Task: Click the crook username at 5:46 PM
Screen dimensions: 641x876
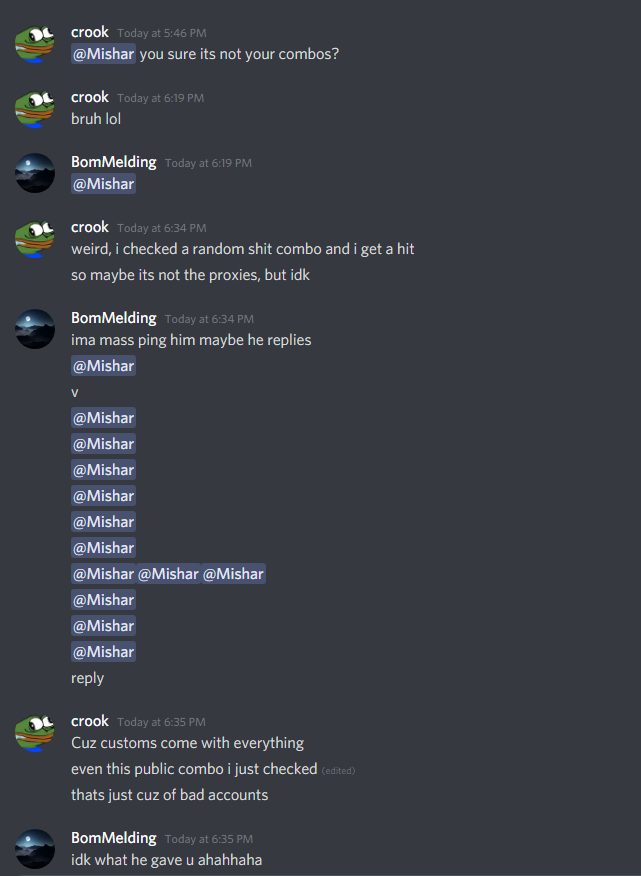Action: tap(89, 32)
